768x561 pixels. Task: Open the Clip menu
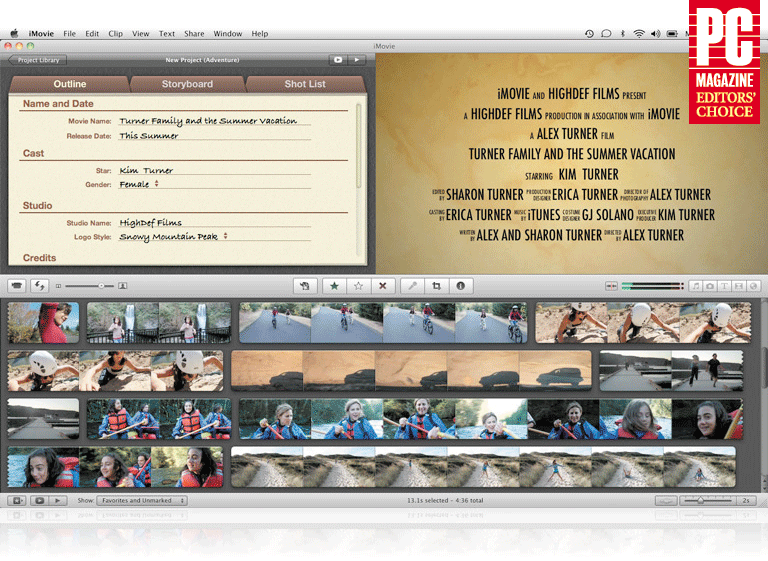pos(116,34)
